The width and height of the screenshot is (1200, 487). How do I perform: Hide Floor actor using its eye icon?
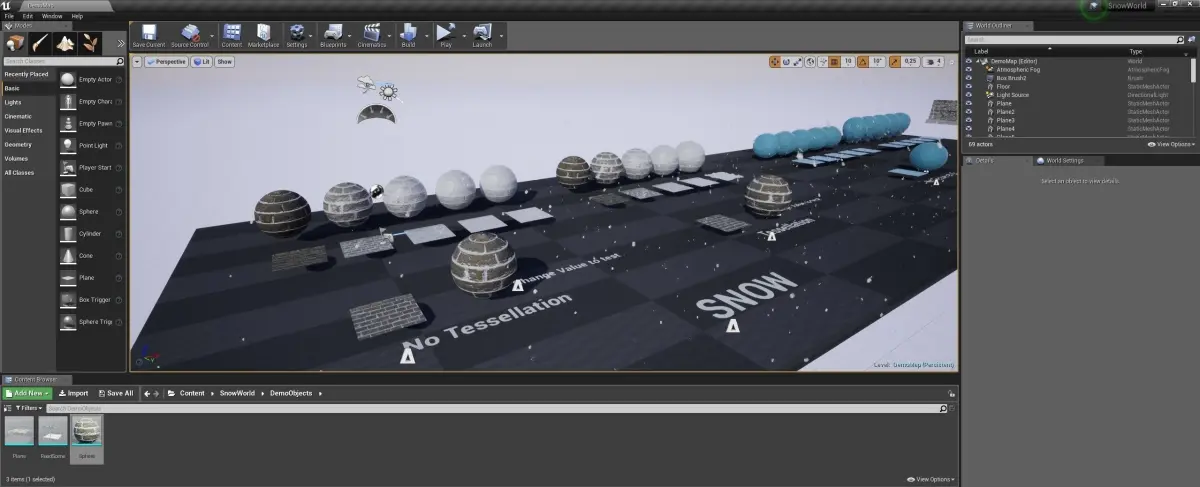[x=968, y=86]
